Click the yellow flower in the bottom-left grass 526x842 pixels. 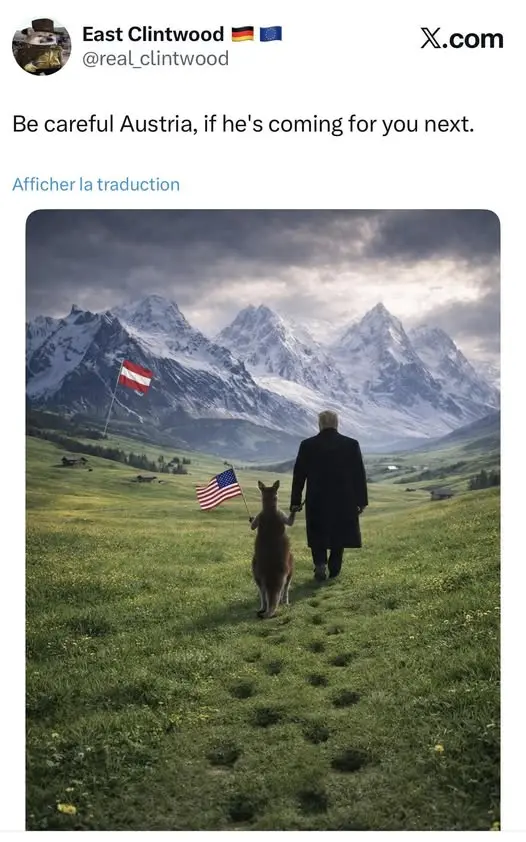(x=67, y=808)
